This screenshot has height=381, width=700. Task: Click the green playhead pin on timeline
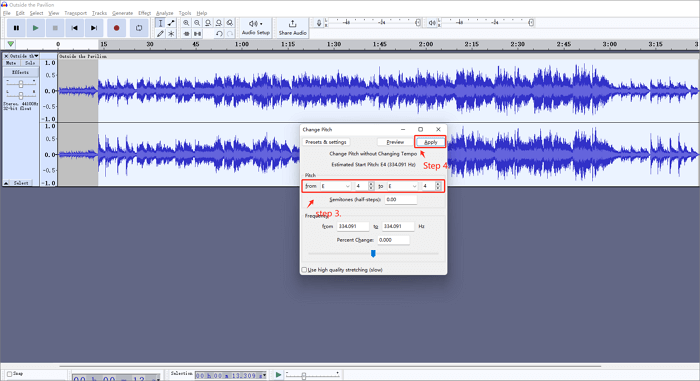click(10, 44)
